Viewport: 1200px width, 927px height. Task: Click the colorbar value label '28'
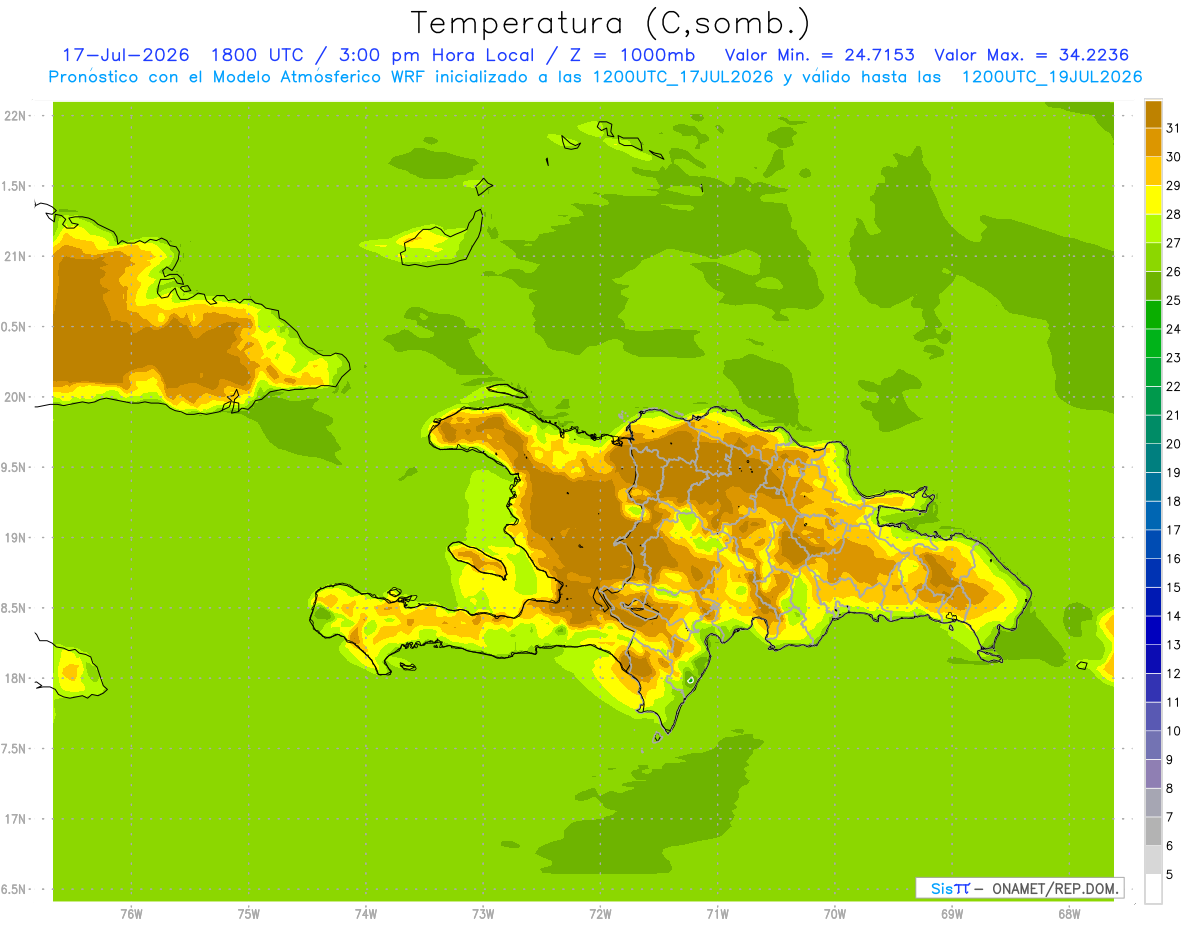(1173, 214)
